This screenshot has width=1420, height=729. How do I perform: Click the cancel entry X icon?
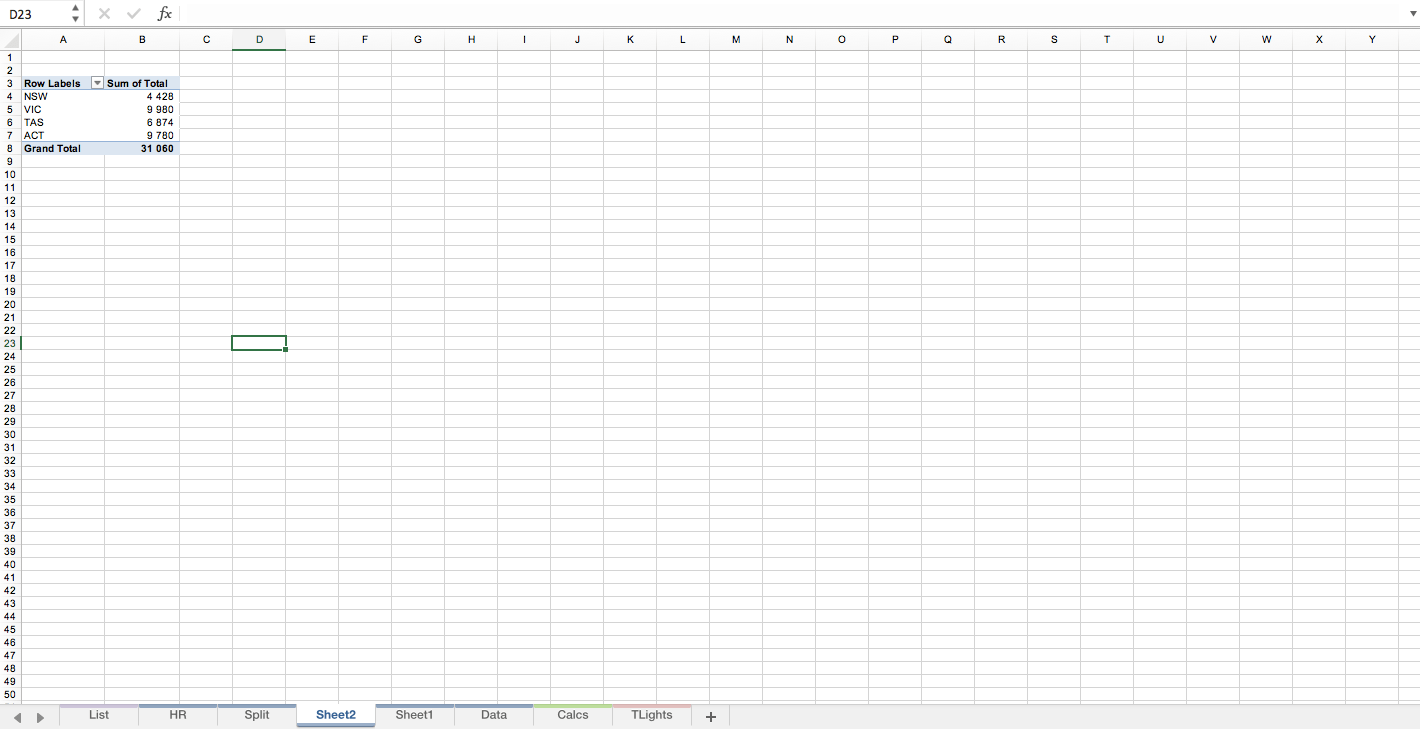click(104, 14)
